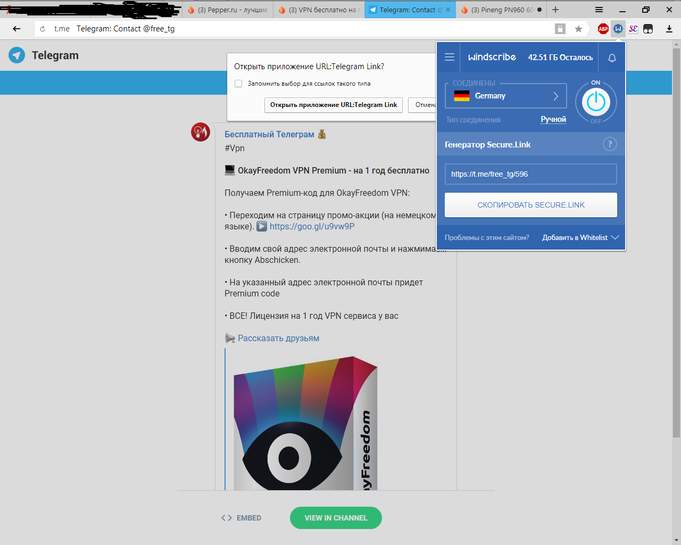Expand the Germany location selector
The width and height of the screenshot is (681, 545).
506,96
